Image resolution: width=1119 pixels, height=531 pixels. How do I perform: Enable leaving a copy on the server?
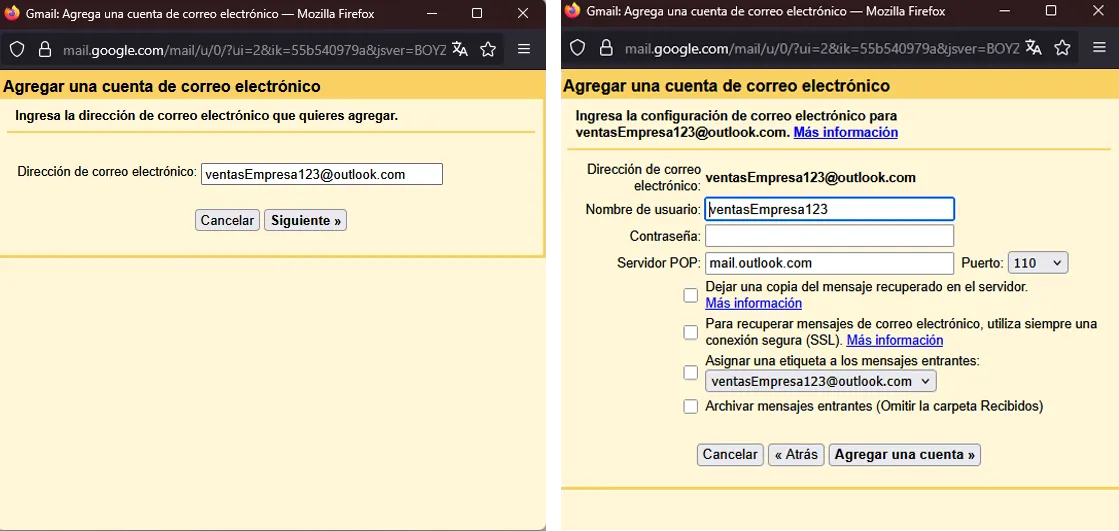click(x=690, y=295)
